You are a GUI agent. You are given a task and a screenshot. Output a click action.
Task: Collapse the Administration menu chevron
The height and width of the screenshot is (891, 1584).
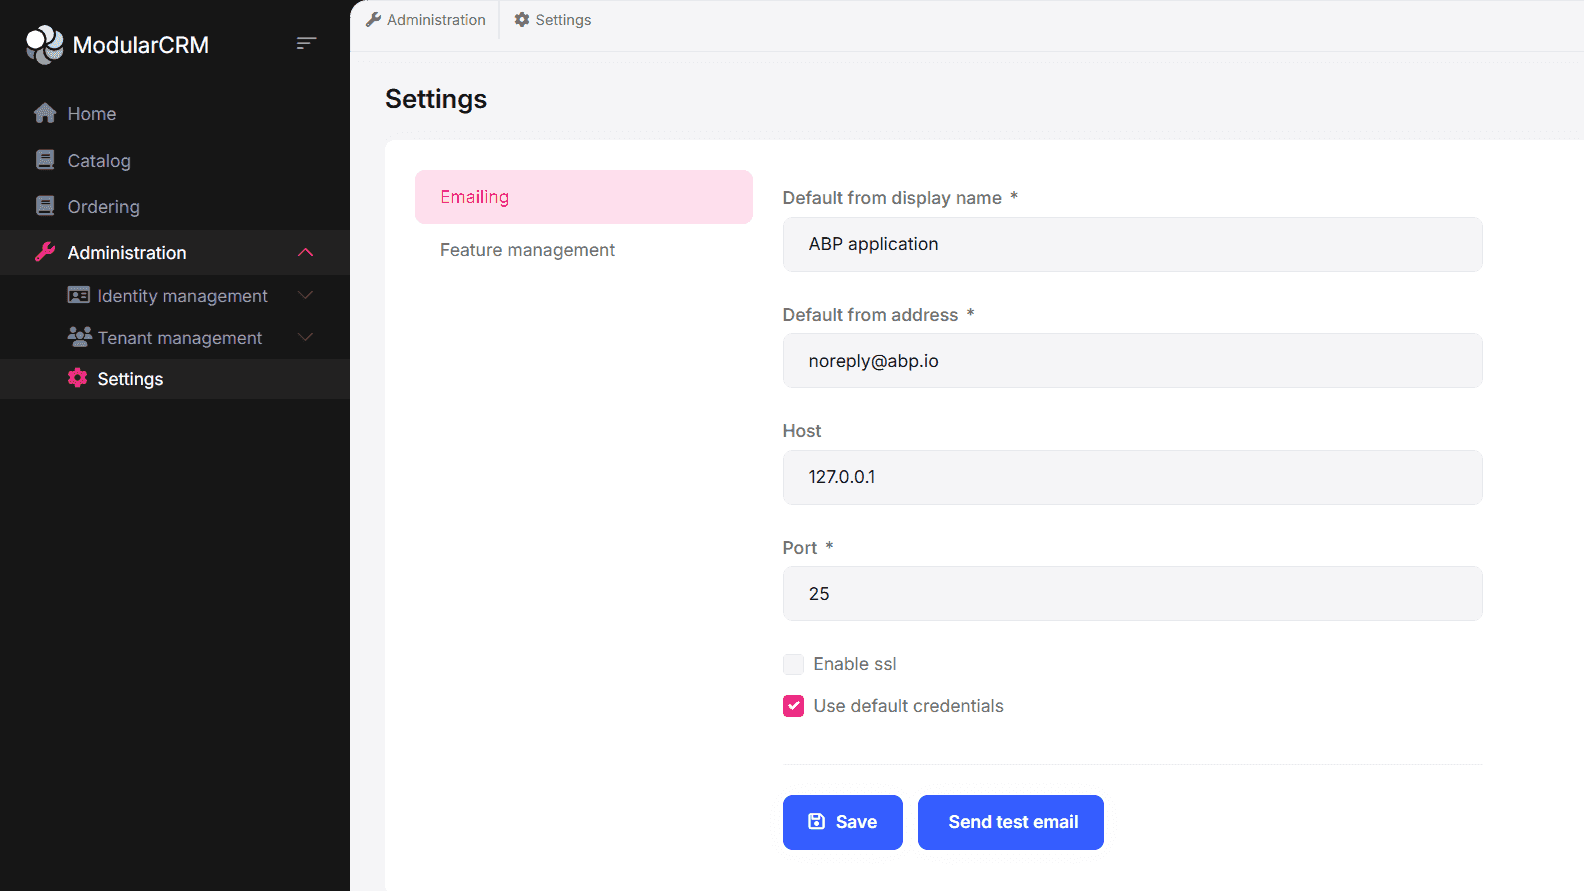click(306, 252)
